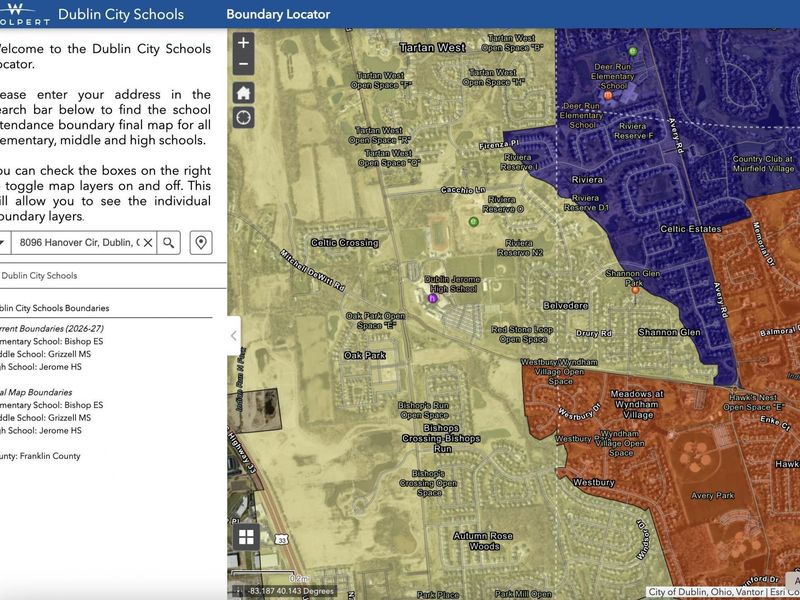
Task: Open the search source dropdown arrow
Action: pyautogui.click(x=4, y=242)
